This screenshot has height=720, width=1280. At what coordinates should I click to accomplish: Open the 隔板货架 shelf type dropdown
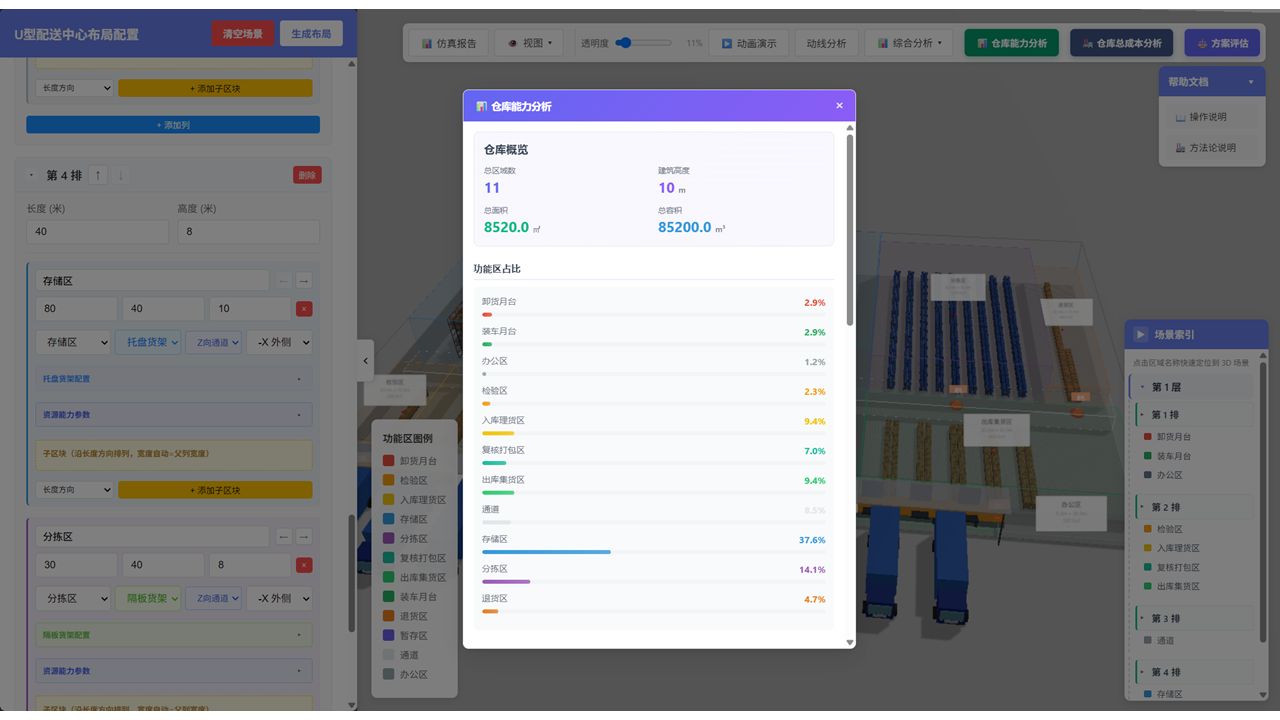tap(148, 598)
